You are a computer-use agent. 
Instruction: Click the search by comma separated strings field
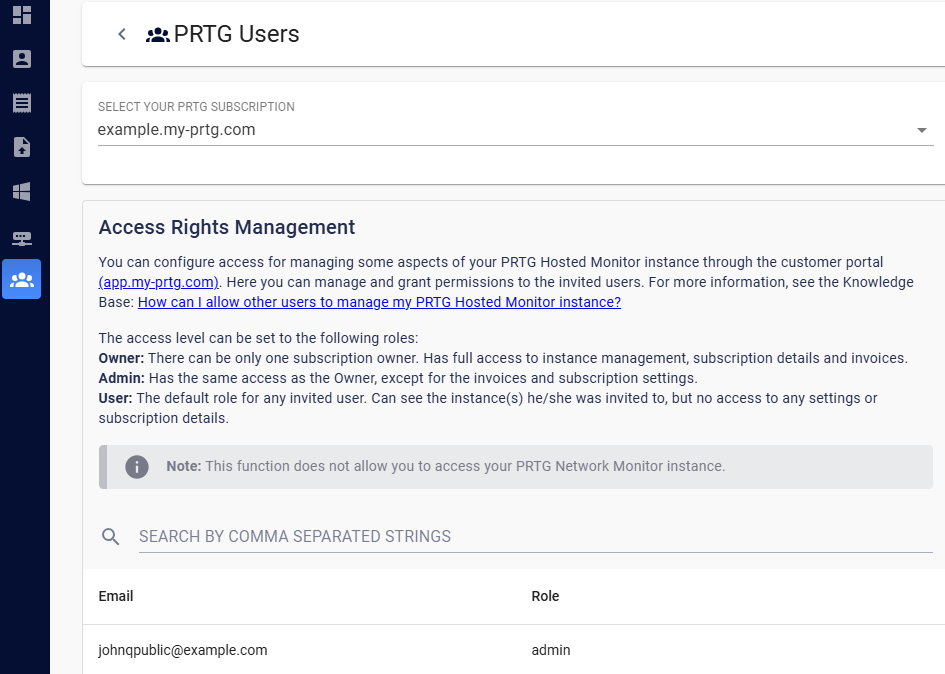tap(535, 537)
